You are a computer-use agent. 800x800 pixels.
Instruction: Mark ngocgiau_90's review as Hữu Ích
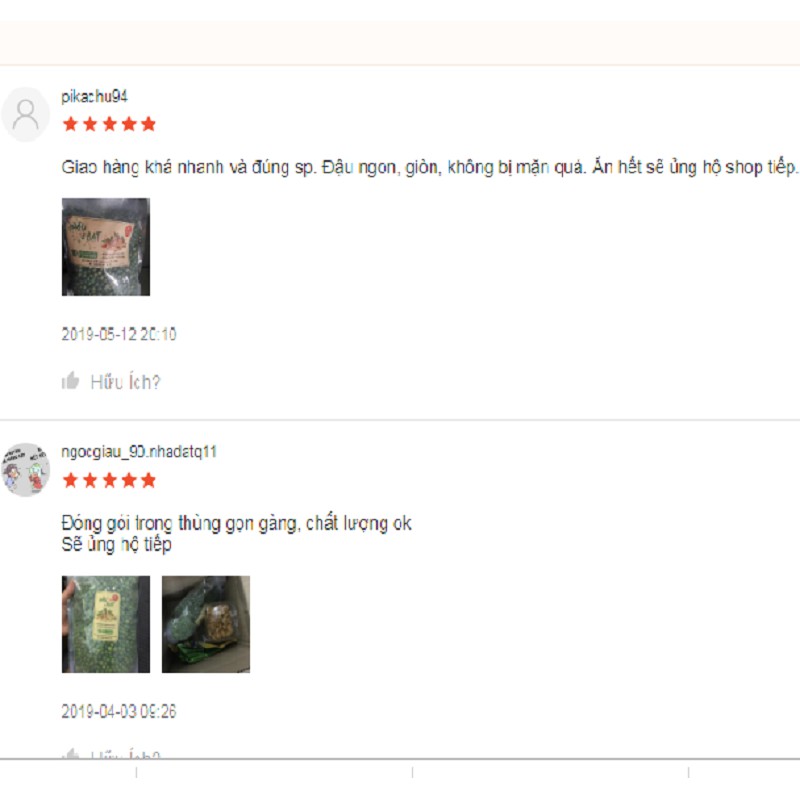point(125,755)
